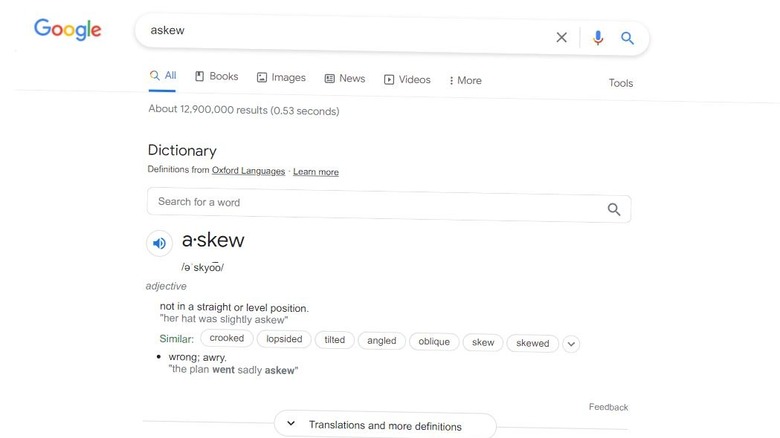The width and height of the screenshot is (780, 438).
Task: Select the 'crooked' similar word chip
Action: pos(227,338)
